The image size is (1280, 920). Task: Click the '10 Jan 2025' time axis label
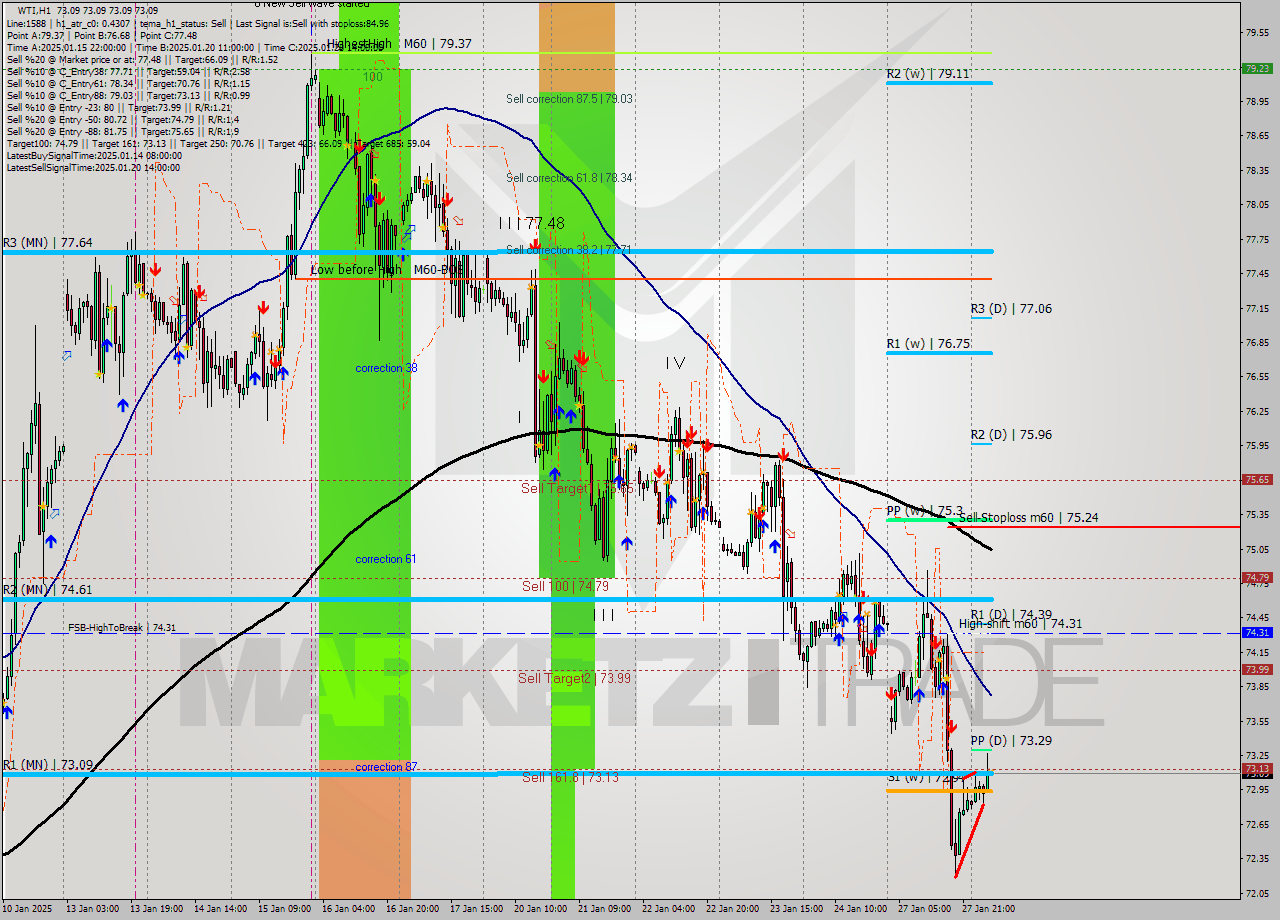[x=28, y=909]
